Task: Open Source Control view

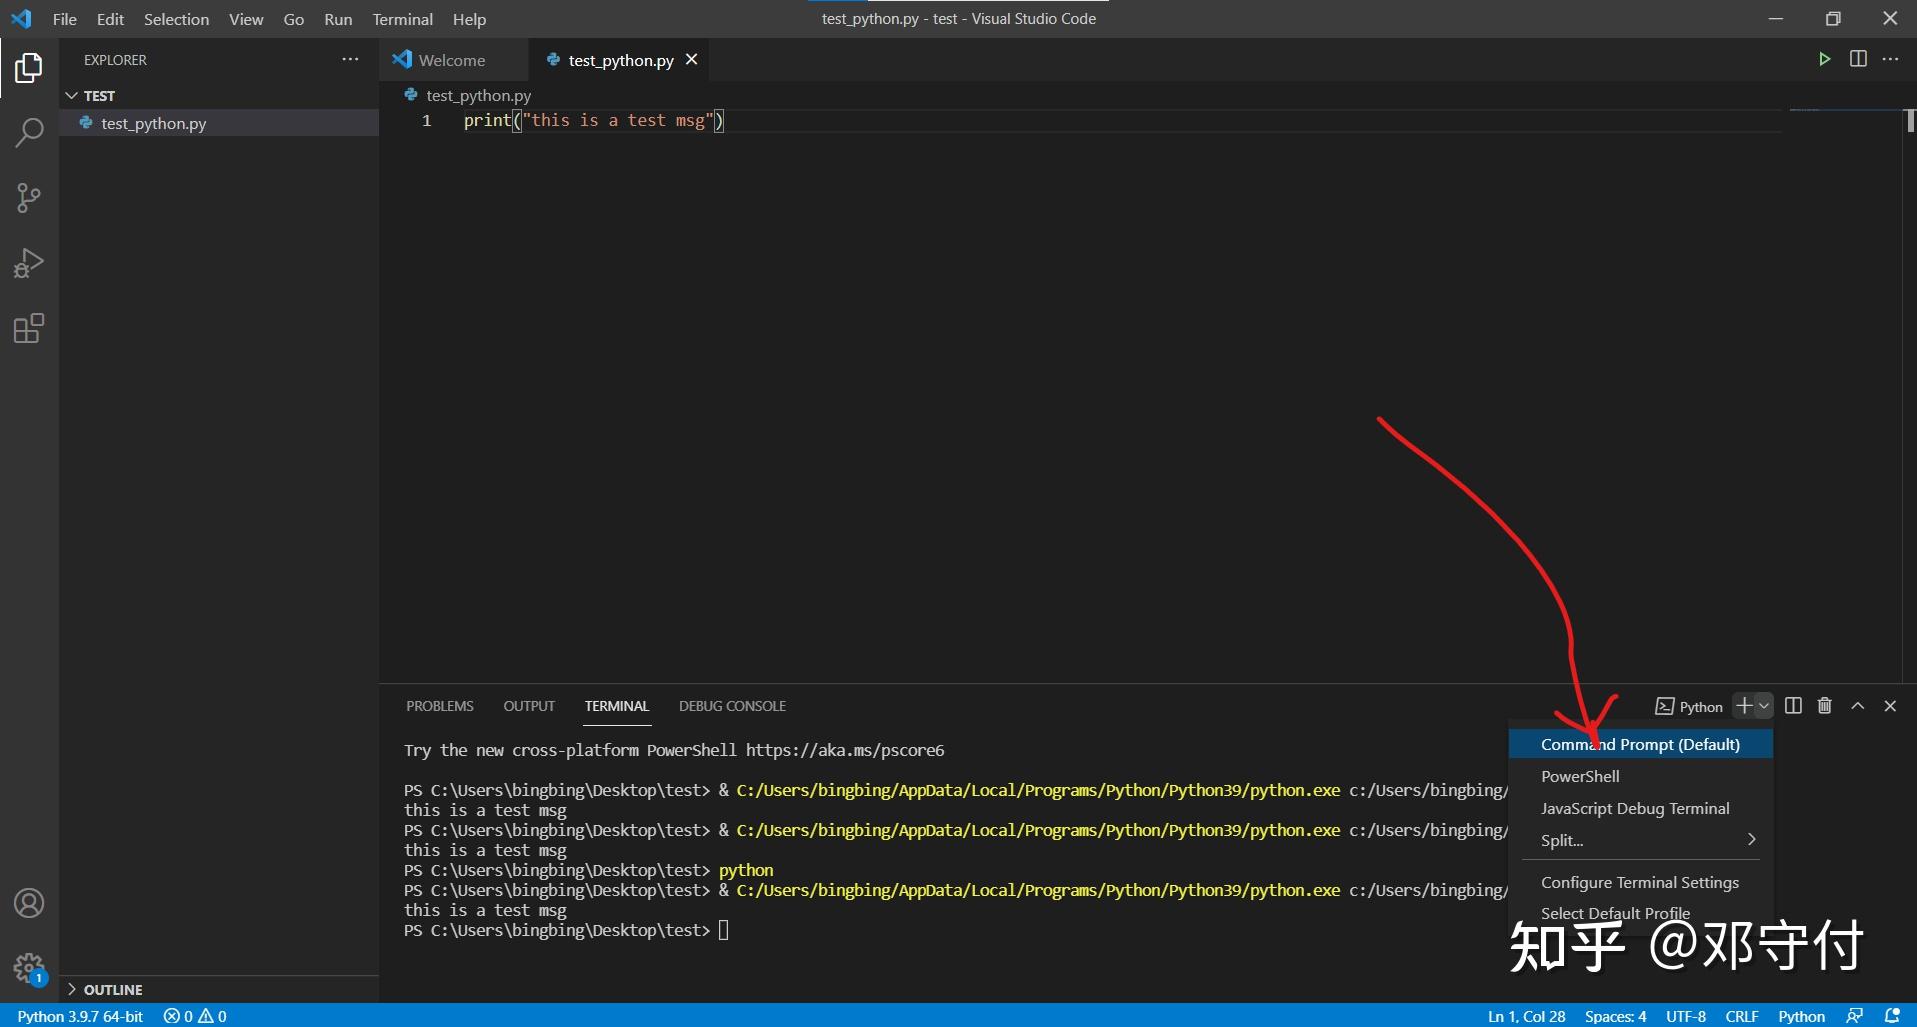Action: coord(29,197)
